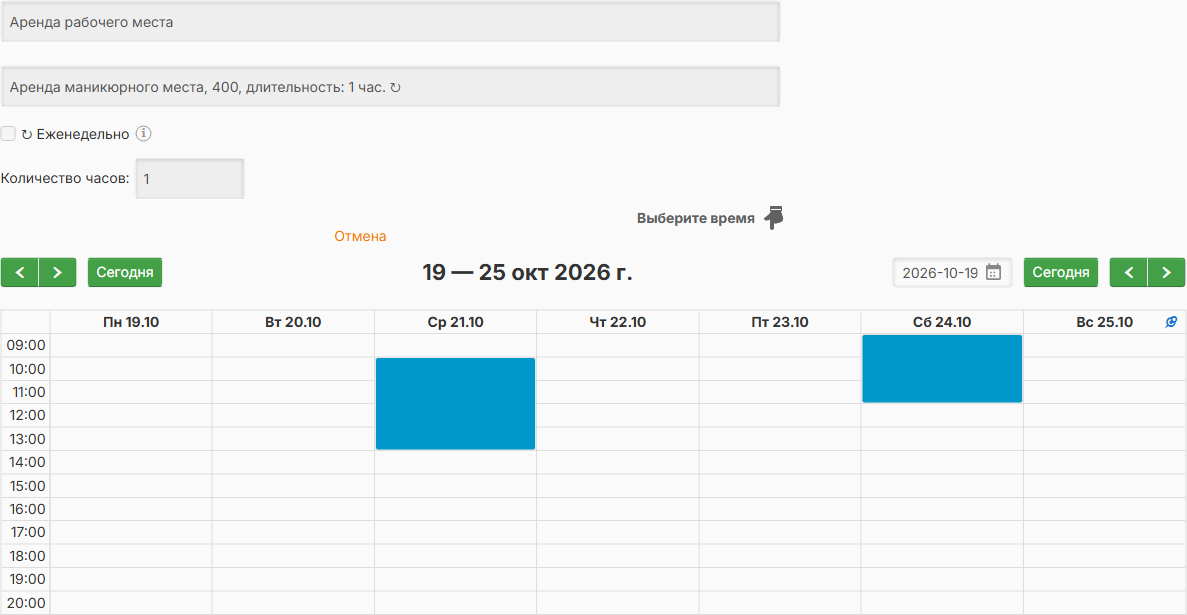Go to next week using left-side arrow
Image resolution: width=1187 pixels, height=615 pixels.
(58, 273)
